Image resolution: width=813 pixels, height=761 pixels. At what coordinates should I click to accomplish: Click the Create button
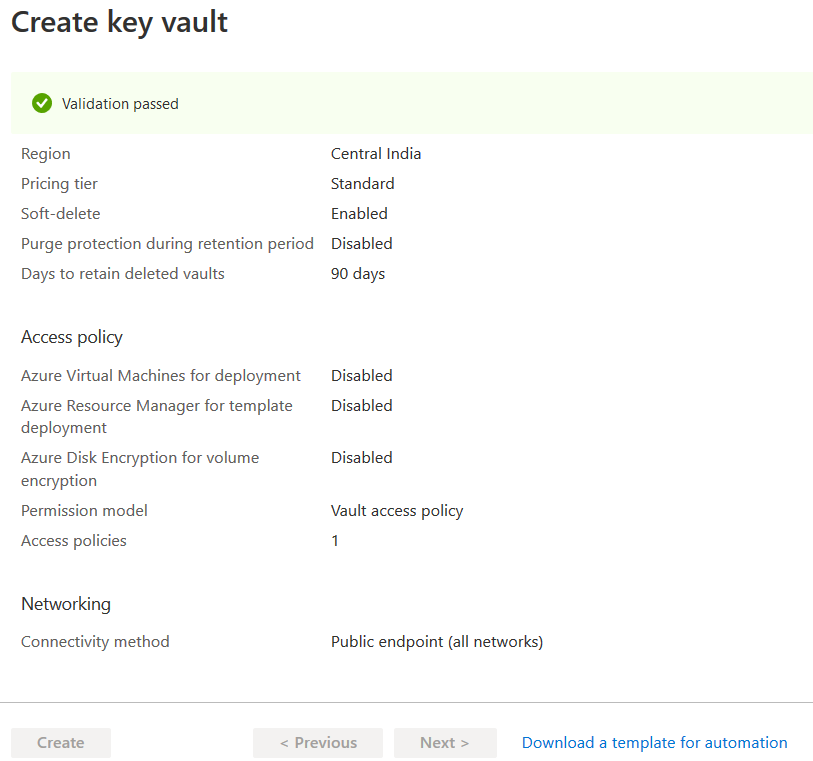(61, 743)
